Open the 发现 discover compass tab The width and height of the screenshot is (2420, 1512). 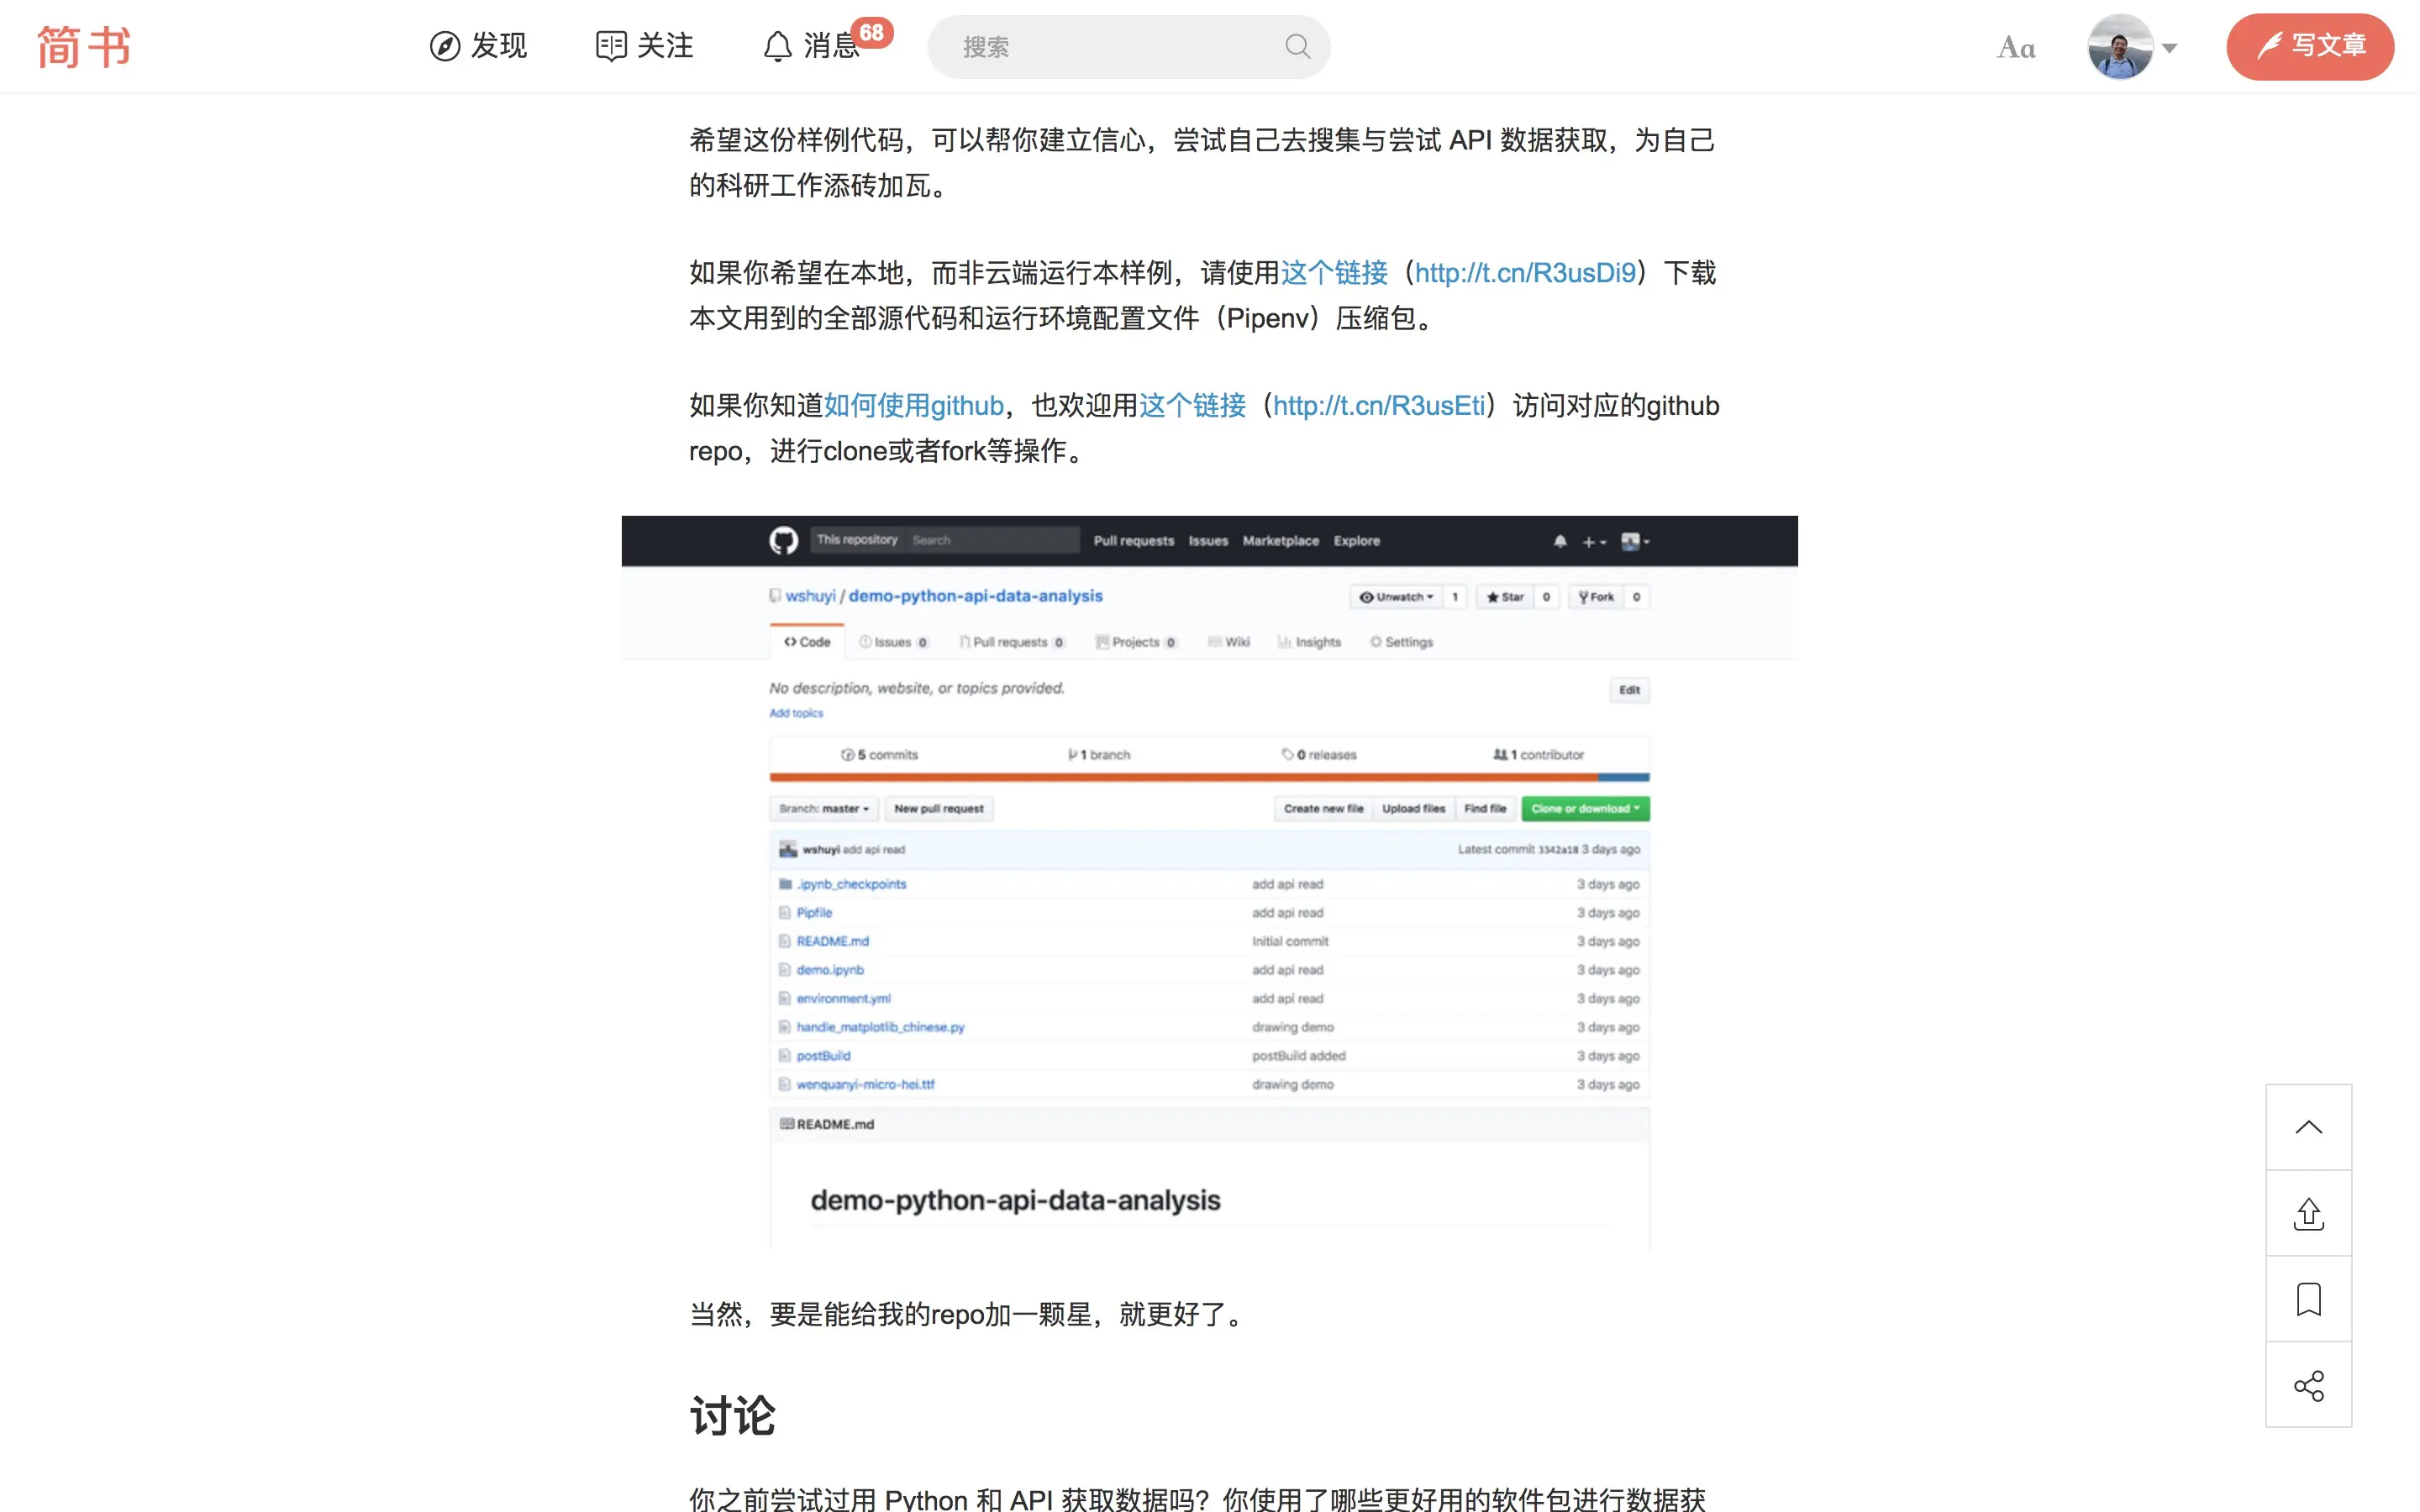click(x=478, y=46)
